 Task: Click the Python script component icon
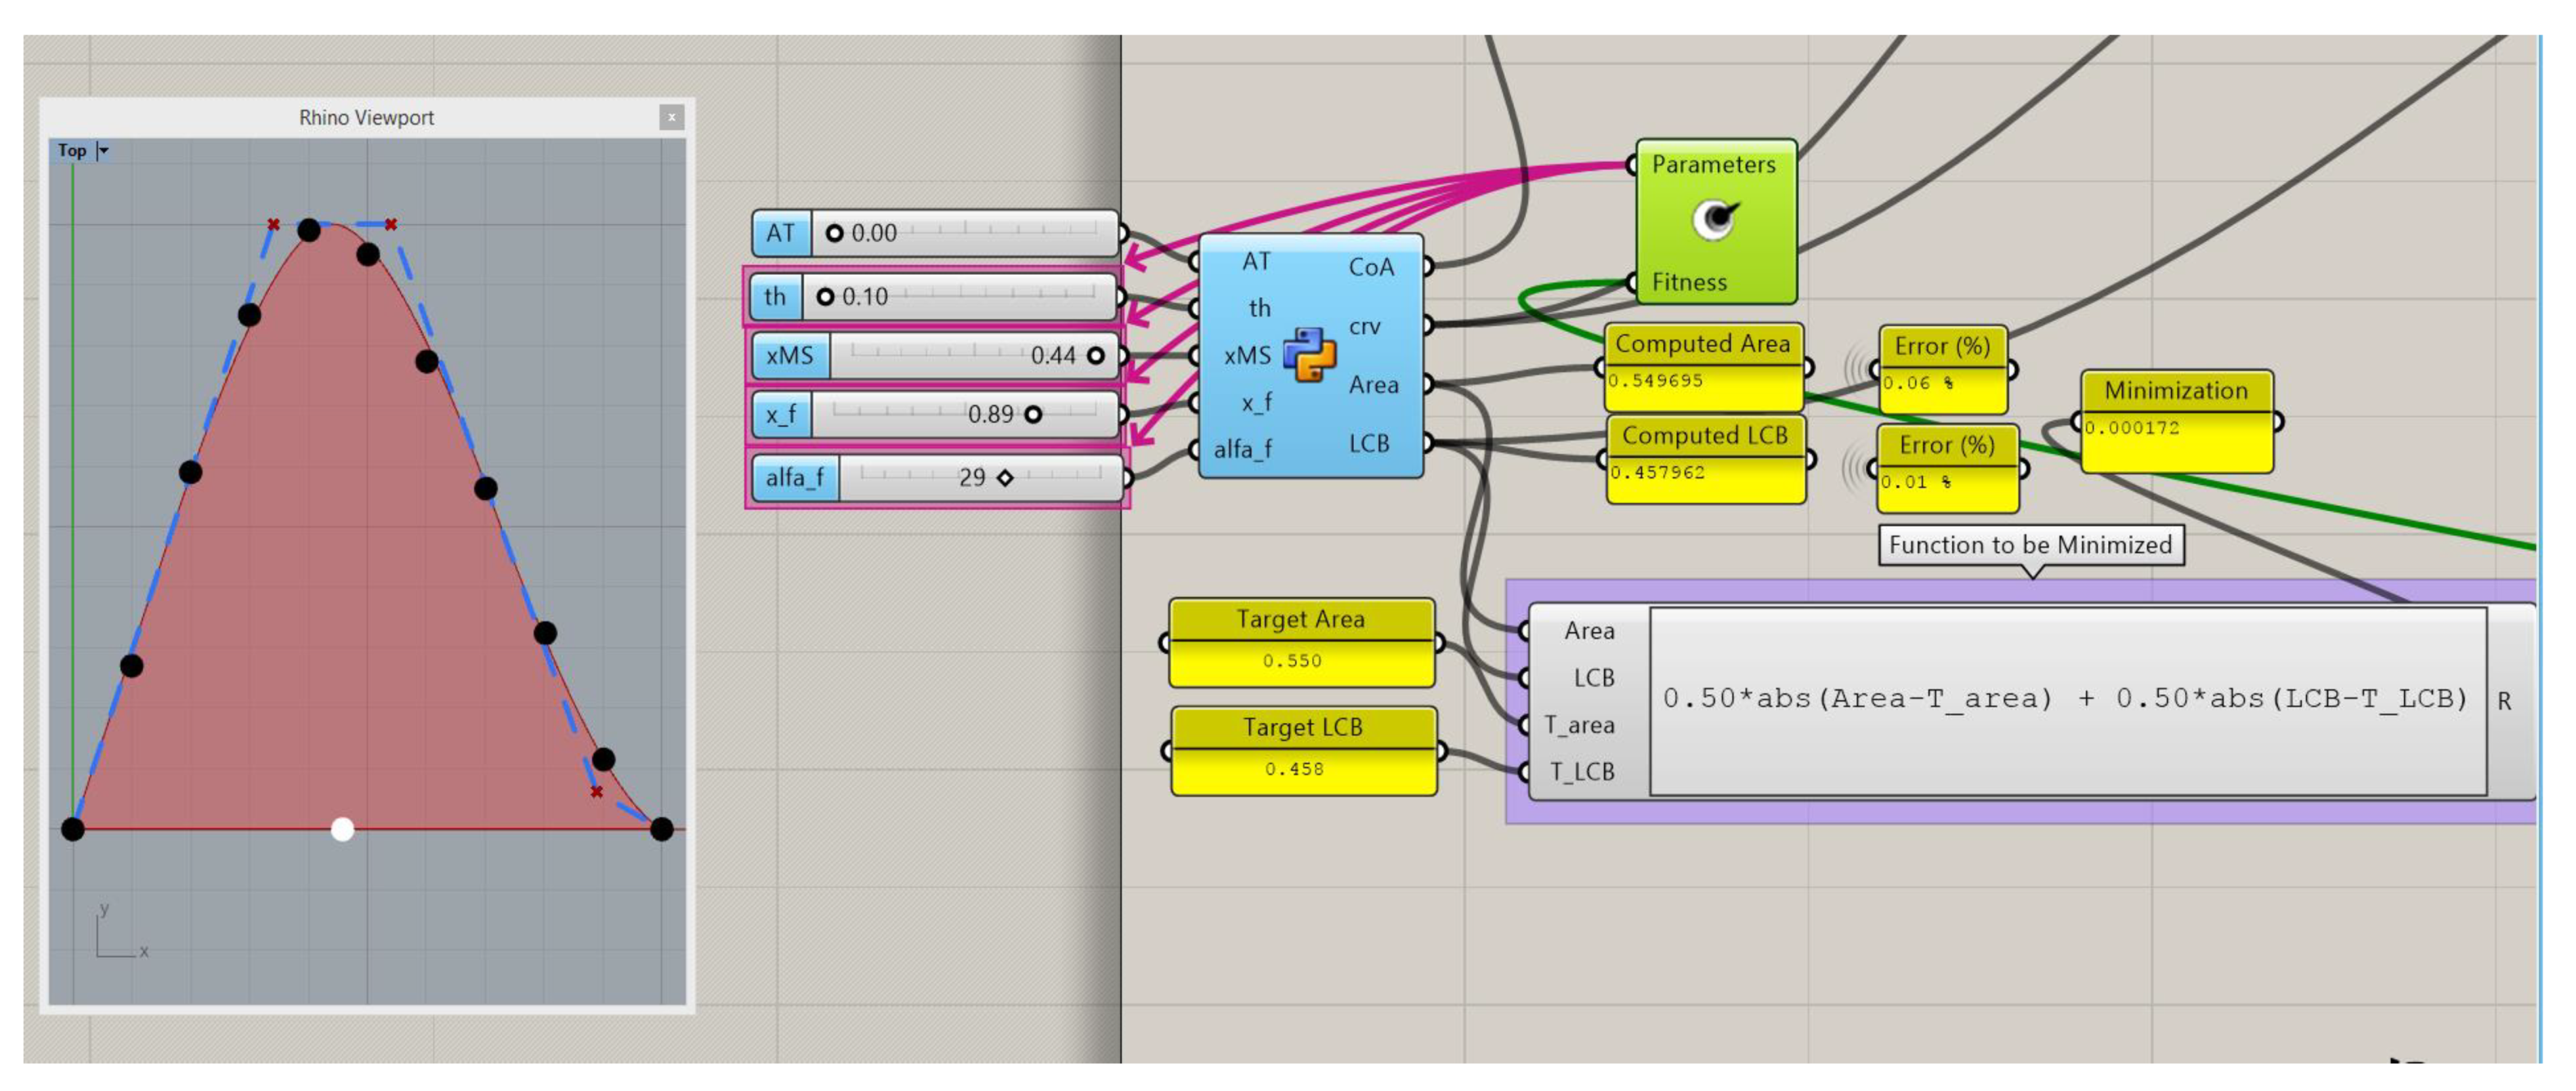[1309, 354]
